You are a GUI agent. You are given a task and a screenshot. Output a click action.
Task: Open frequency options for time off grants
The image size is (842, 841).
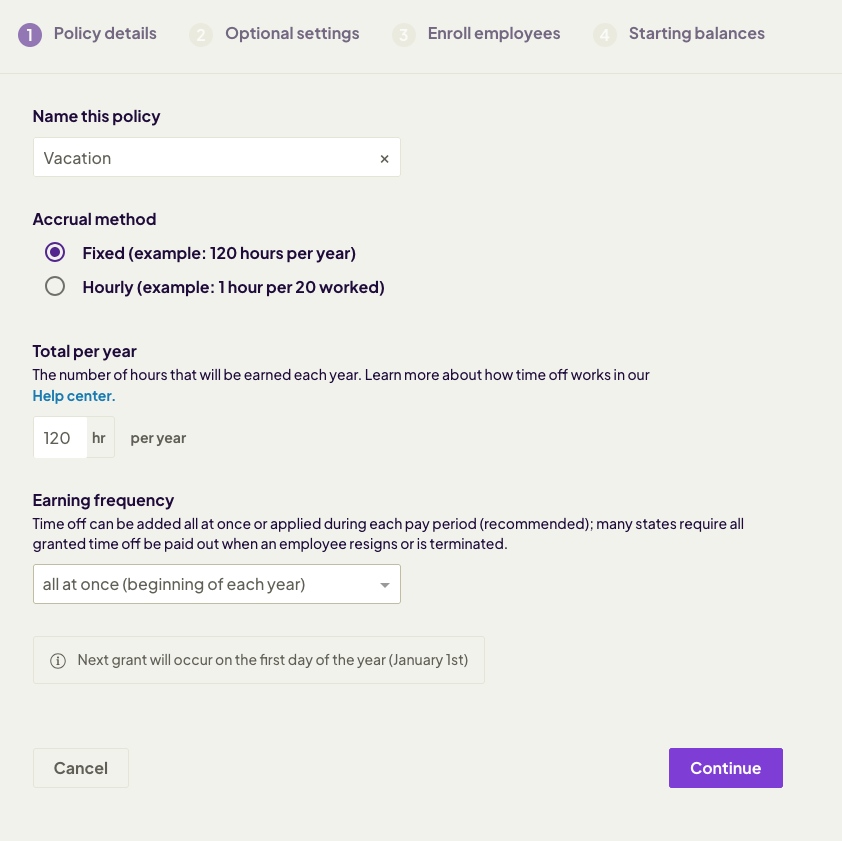coord(217,584)
